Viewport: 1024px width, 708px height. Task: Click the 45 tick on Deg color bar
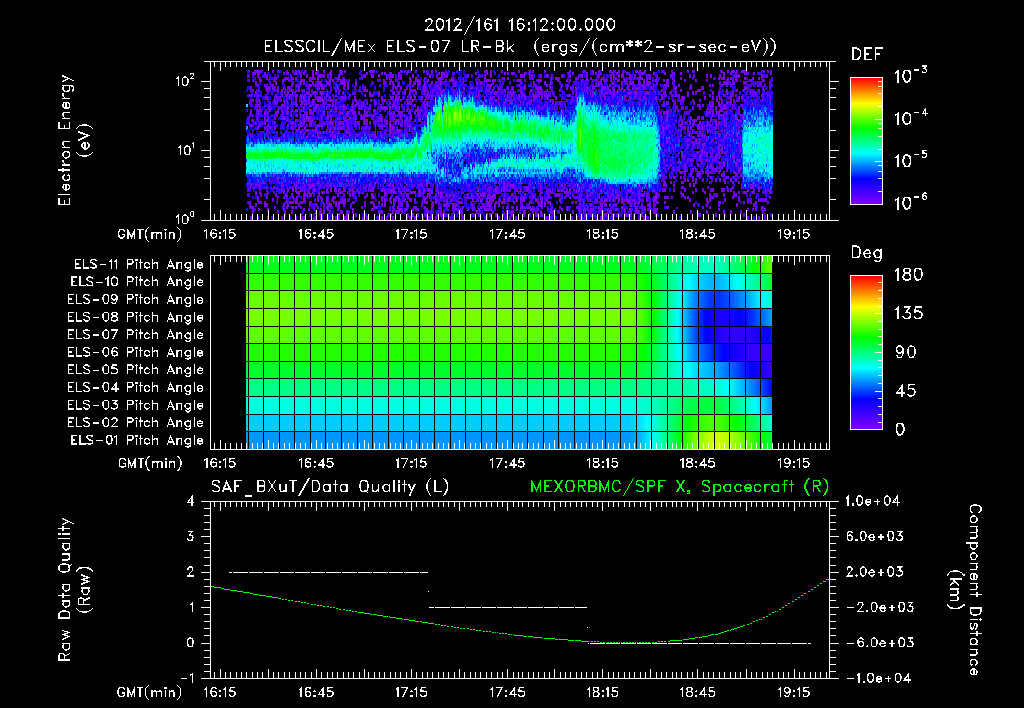[x=906, y=391]
